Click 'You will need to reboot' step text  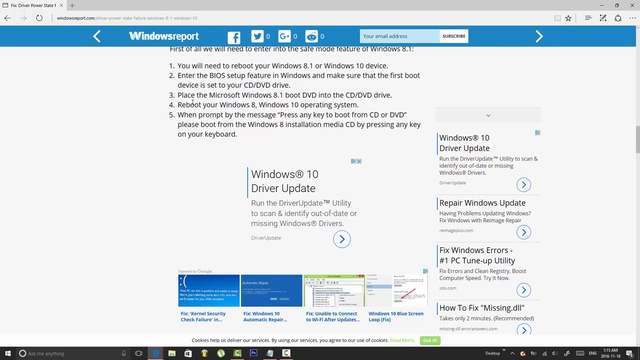point(282,66)
